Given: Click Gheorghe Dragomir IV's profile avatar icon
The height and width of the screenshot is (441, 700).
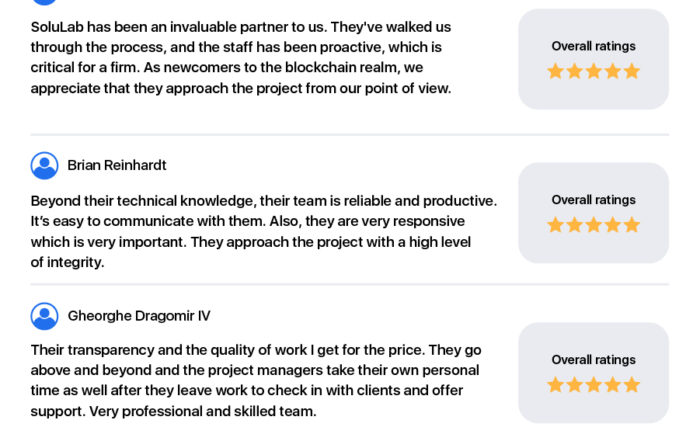Looking at the screenshot, I should coord(44,316).
